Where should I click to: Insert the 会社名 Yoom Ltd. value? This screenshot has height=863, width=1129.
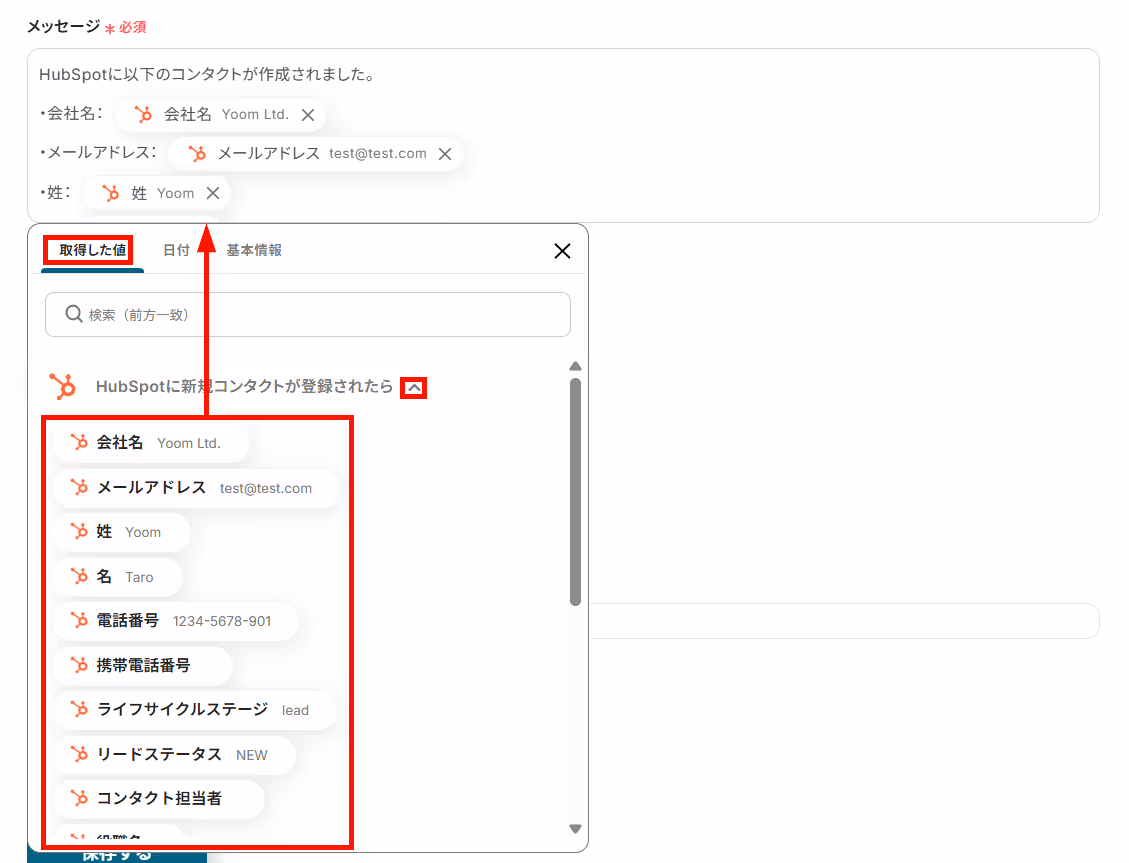click(x=151, y=443)
